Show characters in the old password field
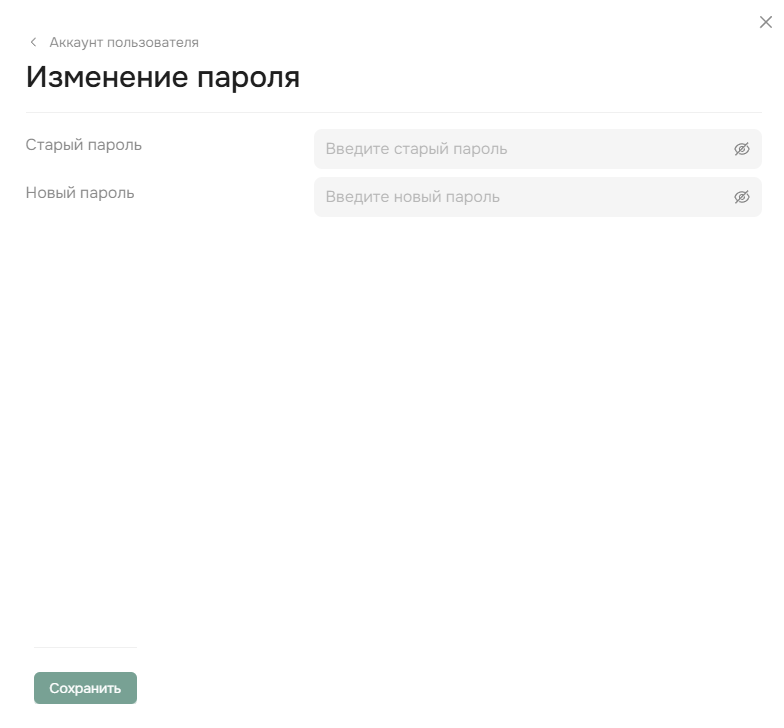This screenshot has width=784, height=728. pyautogui.click(x=741, y=149)
